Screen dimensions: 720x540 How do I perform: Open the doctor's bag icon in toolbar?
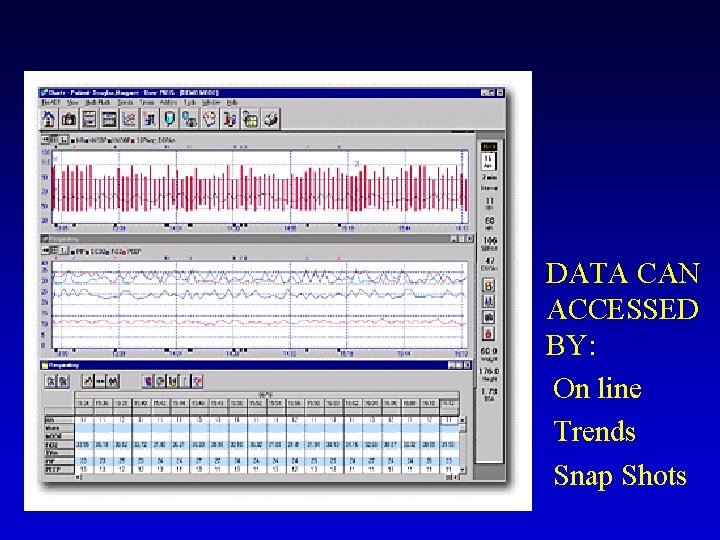click(x=69, y=119)
